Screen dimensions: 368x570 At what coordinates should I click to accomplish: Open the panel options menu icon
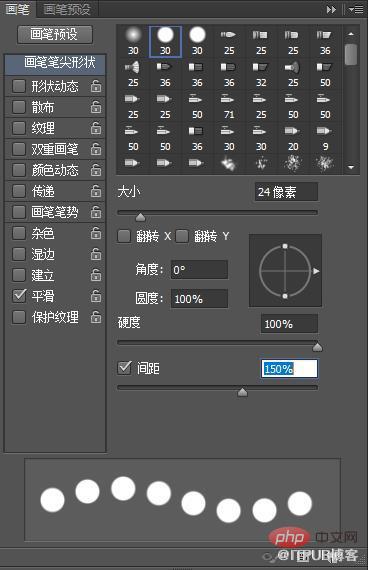point(356,9)
